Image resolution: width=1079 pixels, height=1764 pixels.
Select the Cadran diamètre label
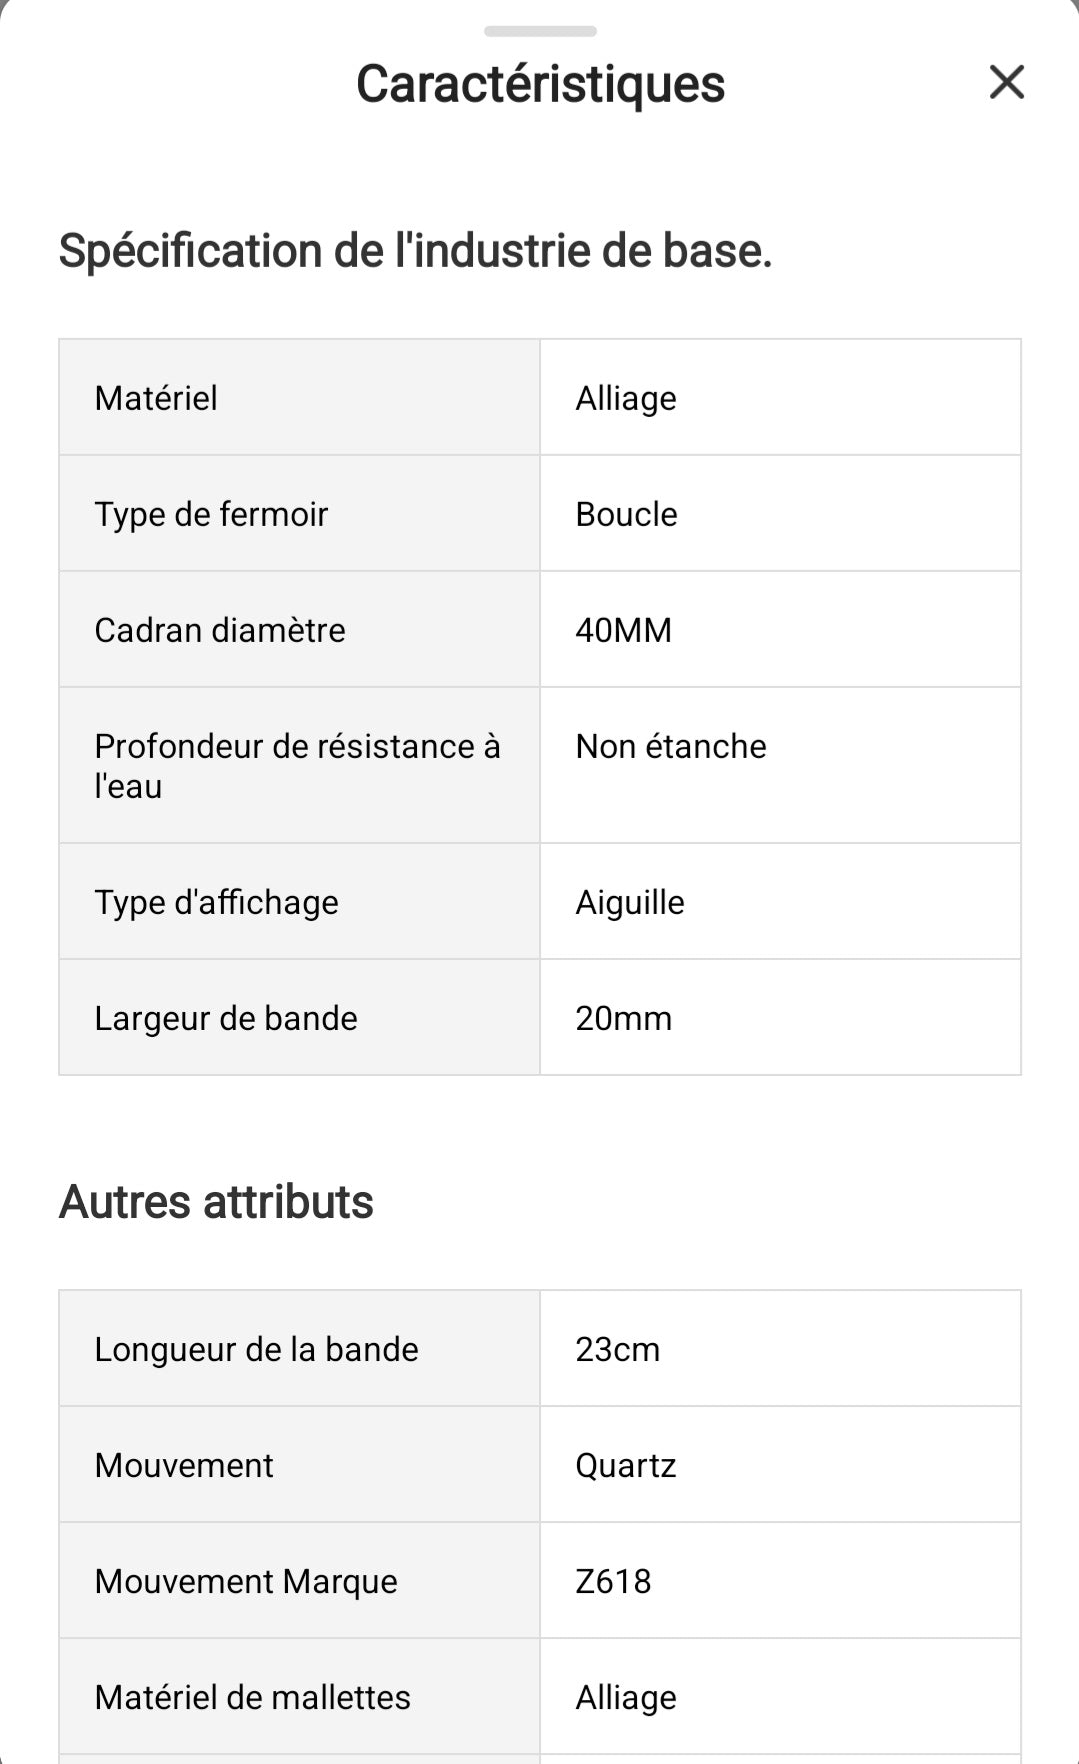[x=220, y=630]
